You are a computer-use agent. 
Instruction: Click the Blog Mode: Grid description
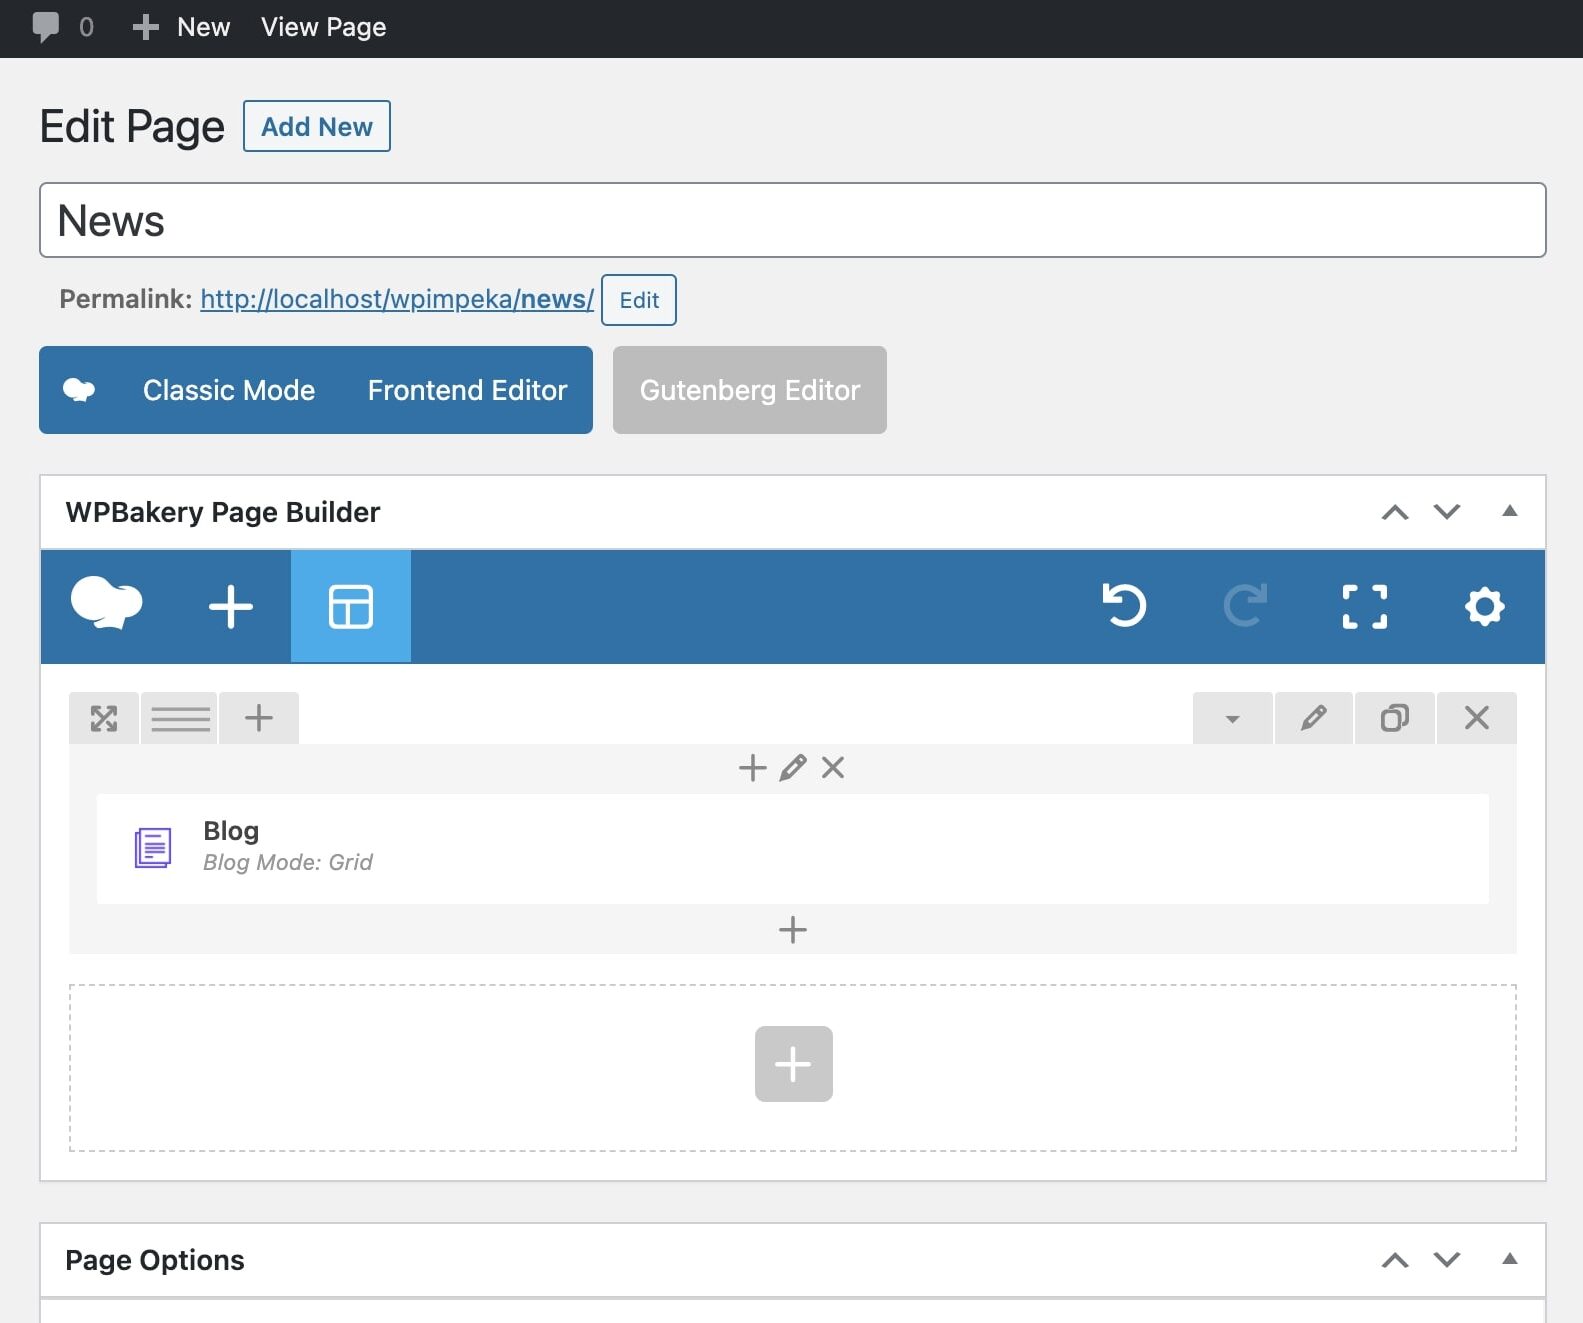pos(288,862)
